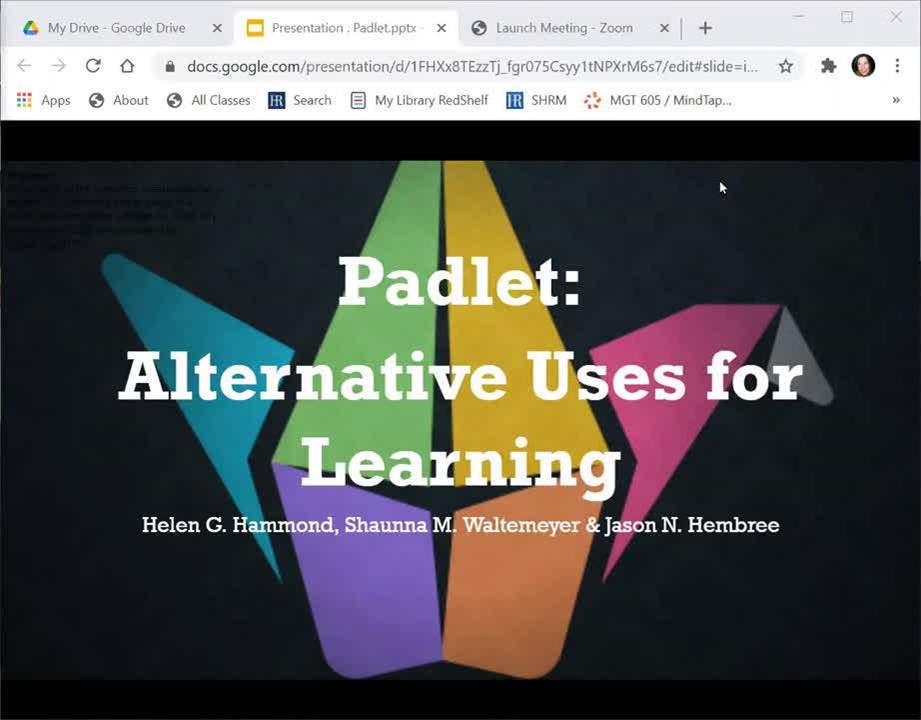
Task: Reload the current page
Action: pos(93,66)
